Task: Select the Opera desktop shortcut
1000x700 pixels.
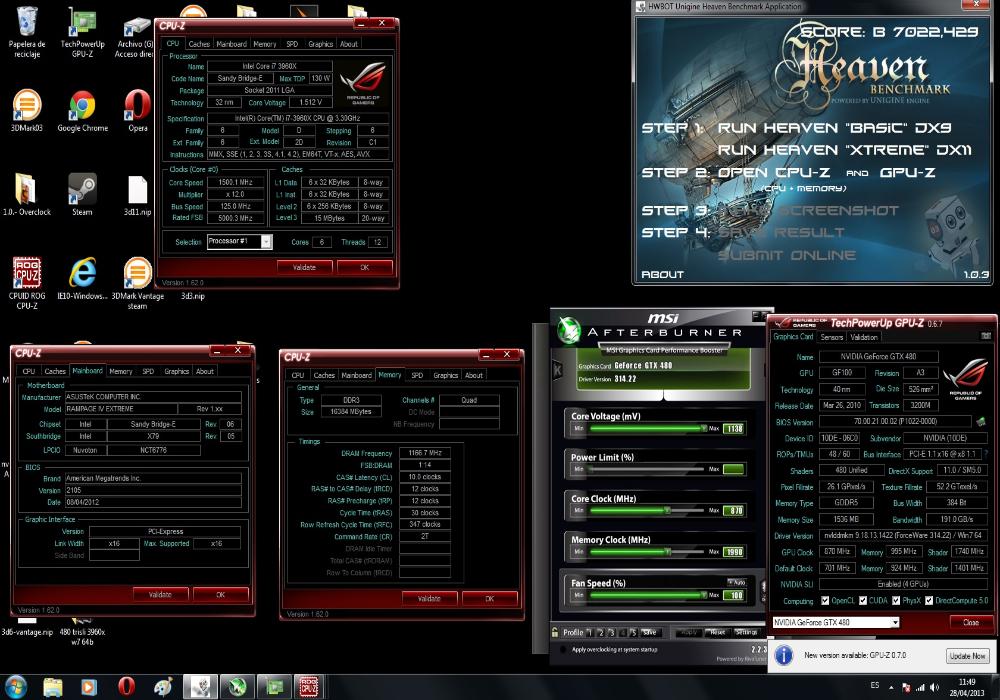Action: 137,110
